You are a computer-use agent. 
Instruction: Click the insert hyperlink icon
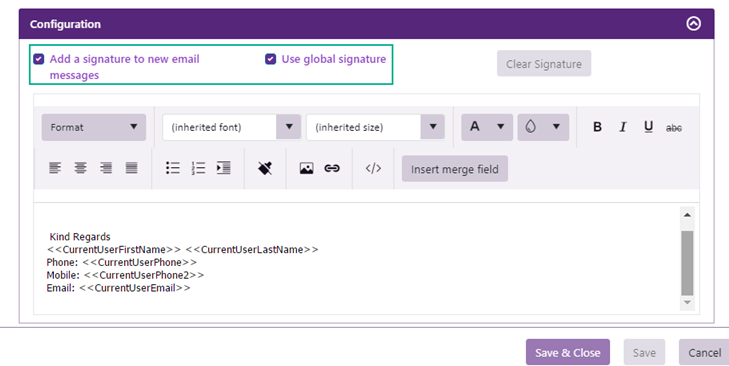pos(332,168)
